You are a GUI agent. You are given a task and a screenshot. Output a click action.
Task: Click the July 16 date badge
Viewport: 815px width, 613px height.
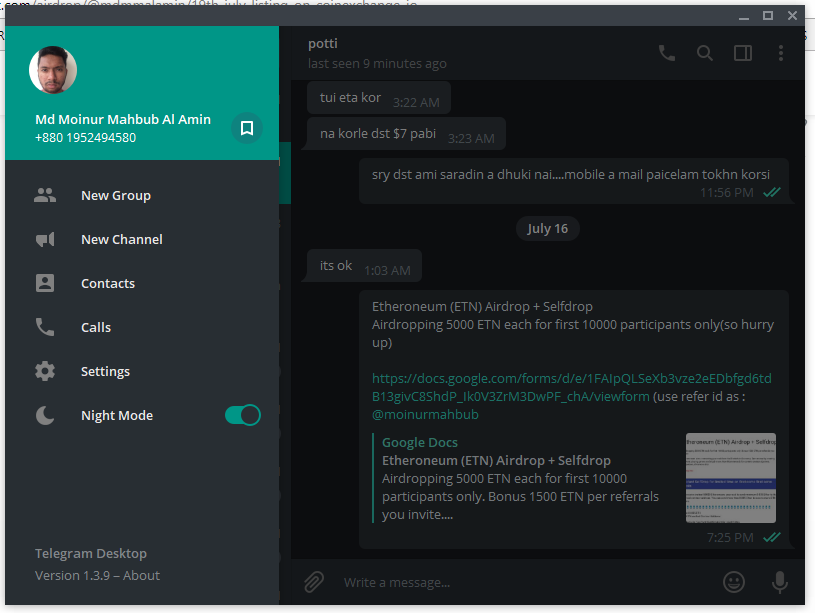tap(547, 229)
